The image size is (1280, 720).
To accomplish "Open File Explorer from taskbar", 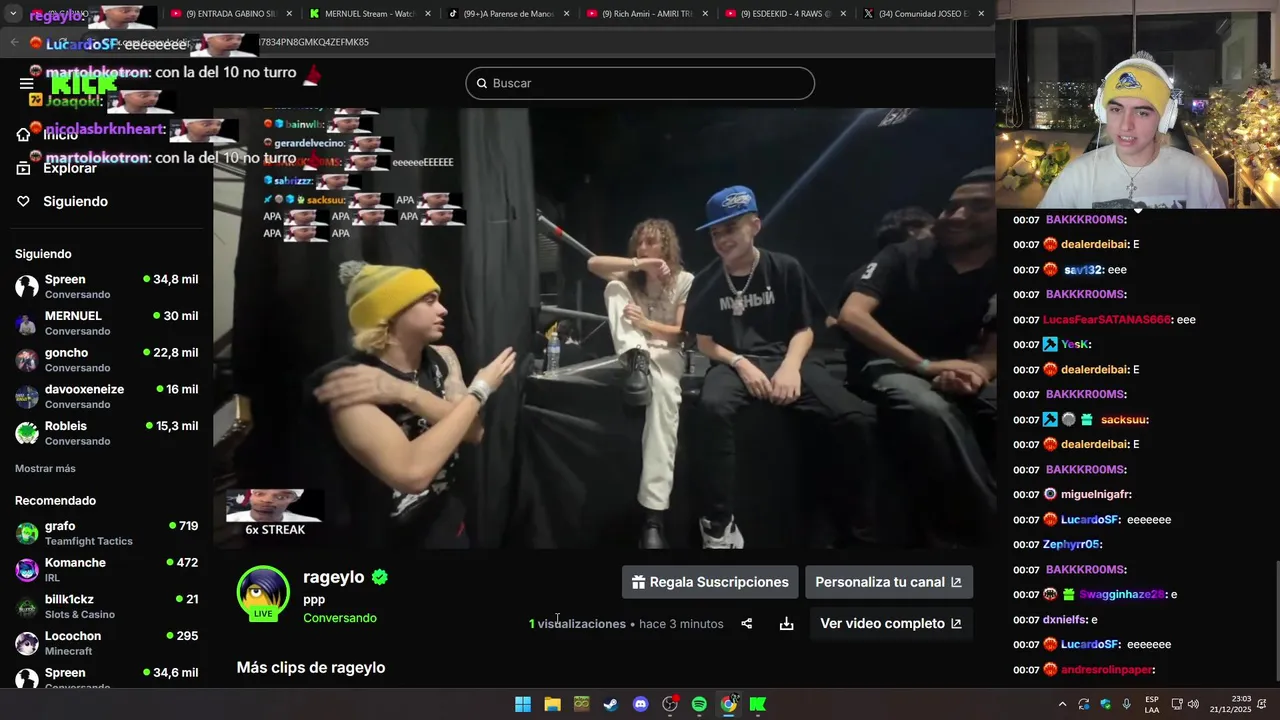I will coord(552,704).
